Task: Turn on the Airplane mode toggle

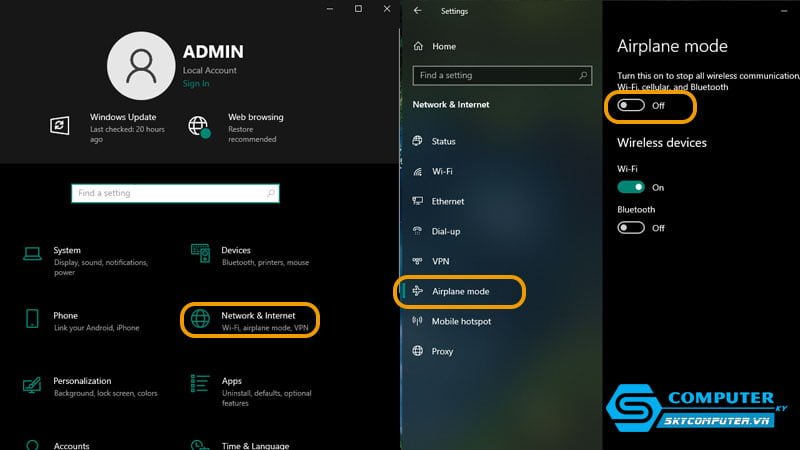Action: [631, 105]
